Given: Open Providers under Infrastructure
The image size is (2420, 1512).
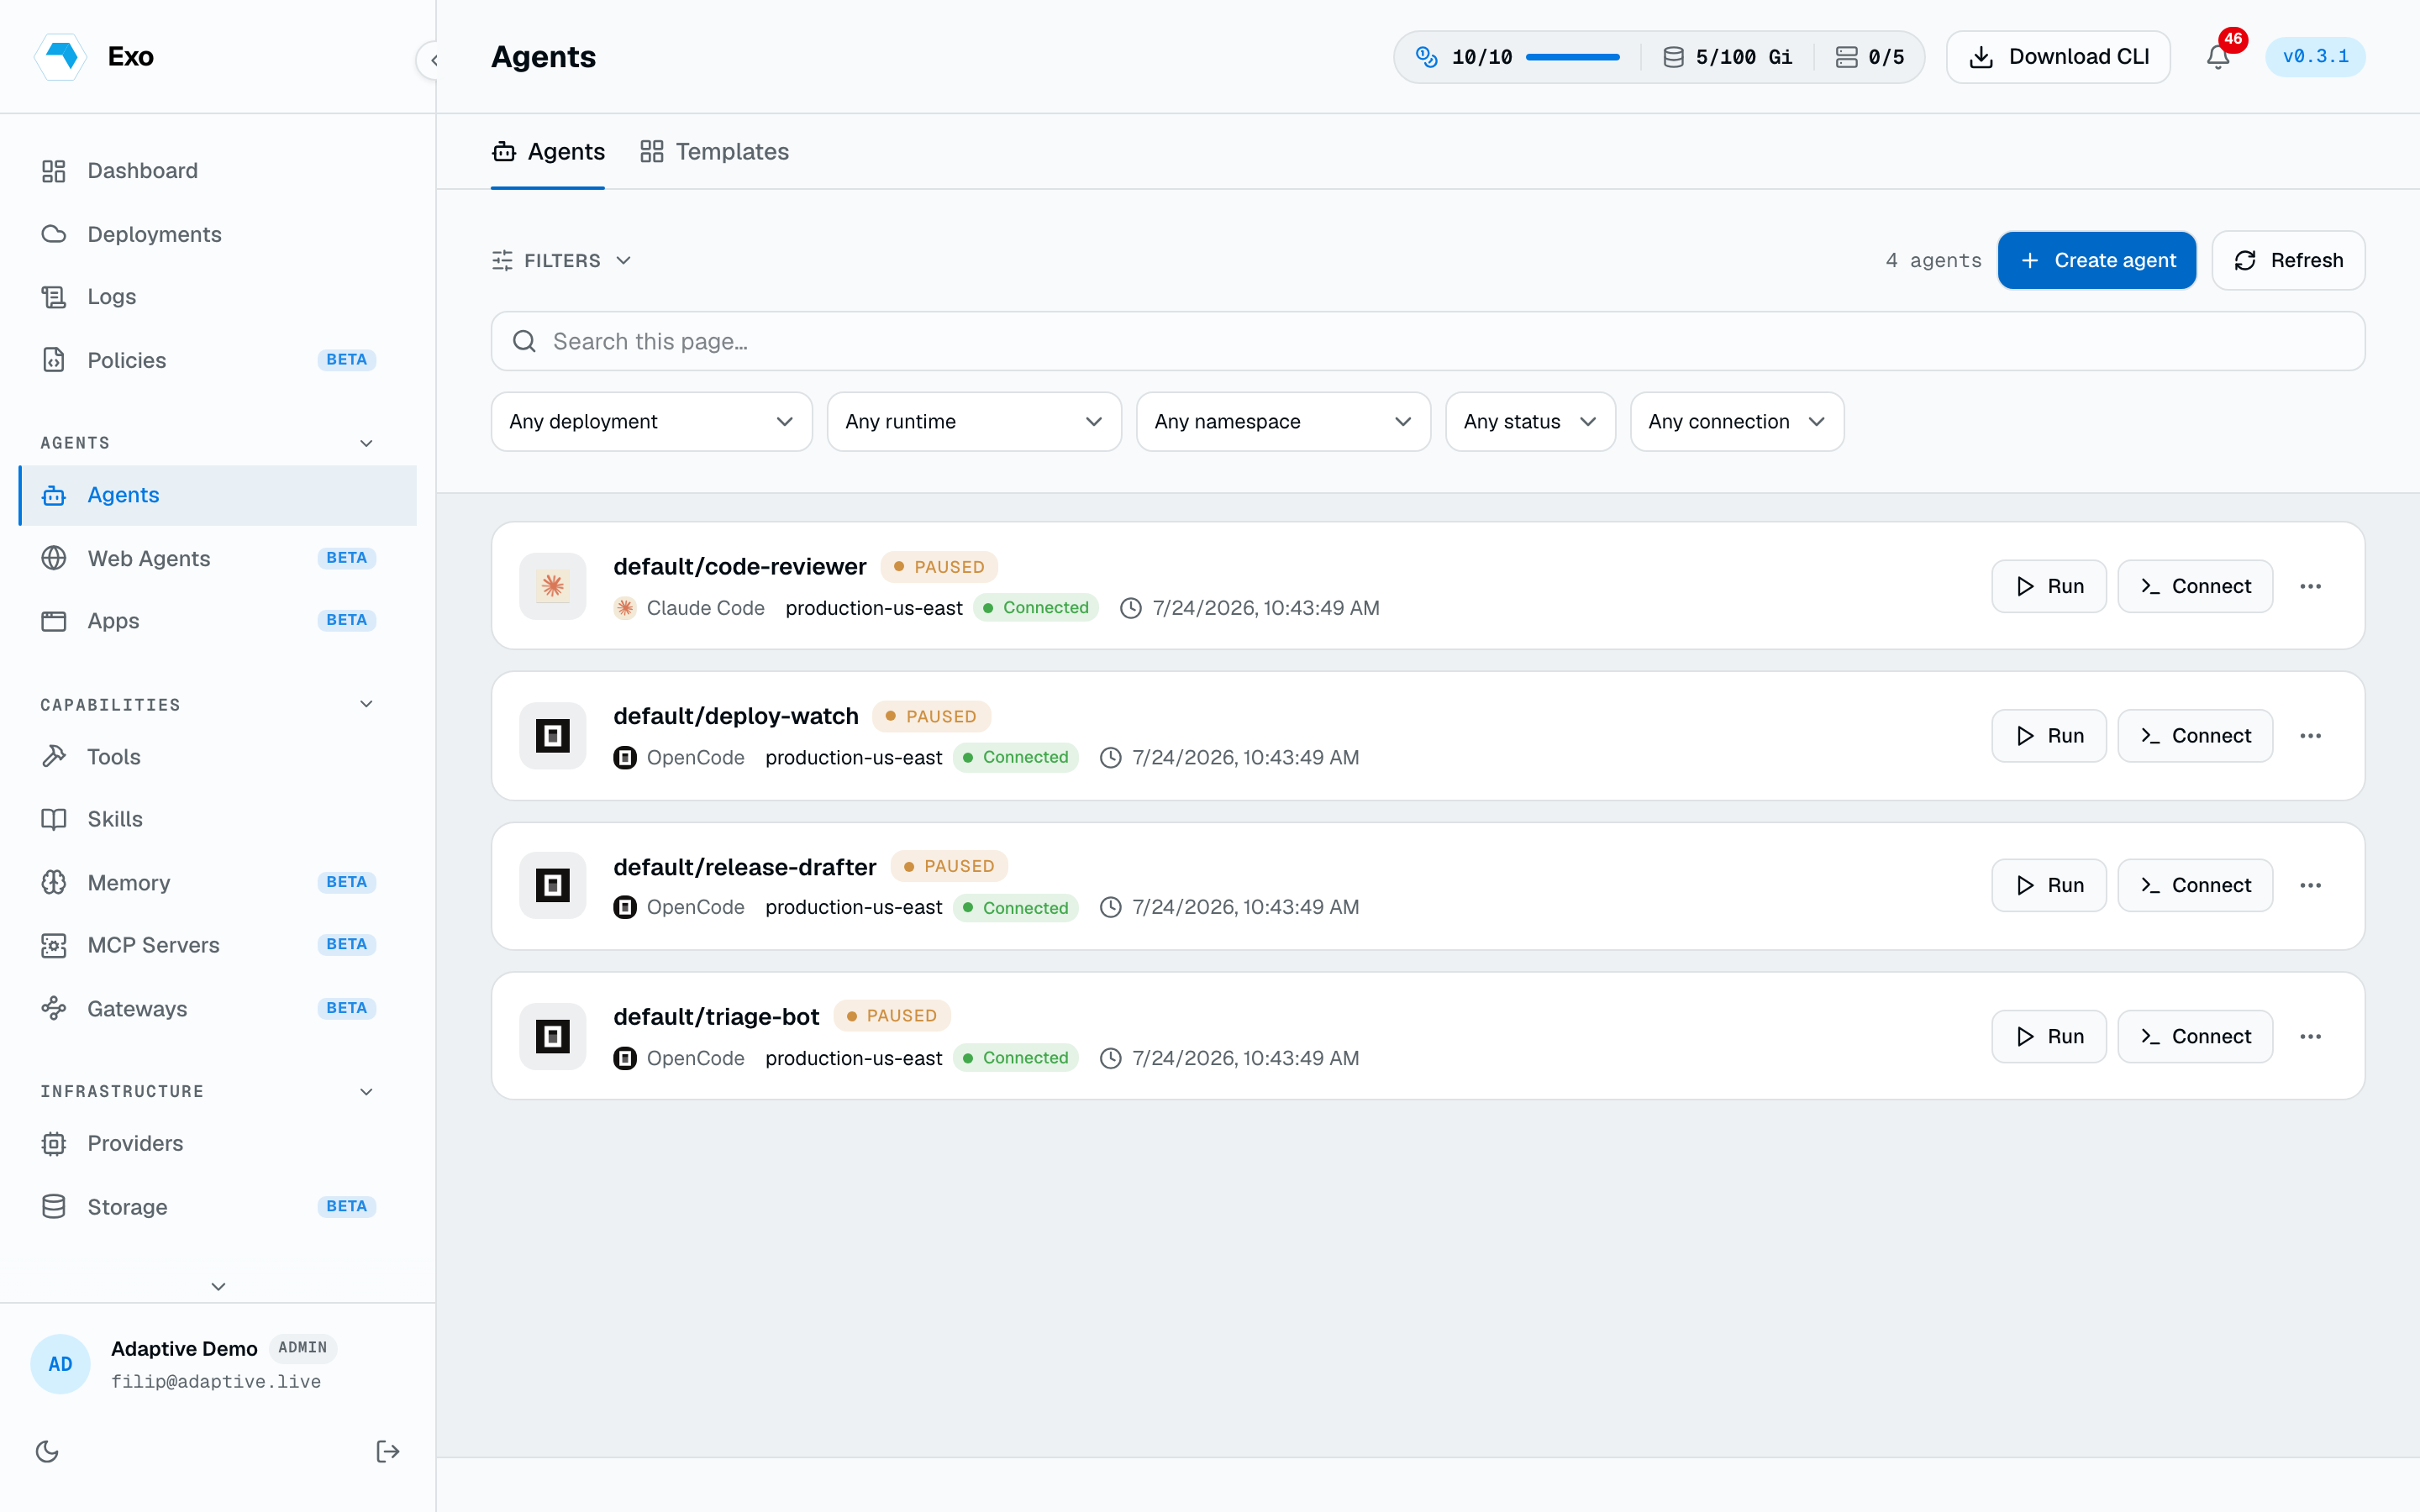Looking at the screenshot, I should (218, 1143).
